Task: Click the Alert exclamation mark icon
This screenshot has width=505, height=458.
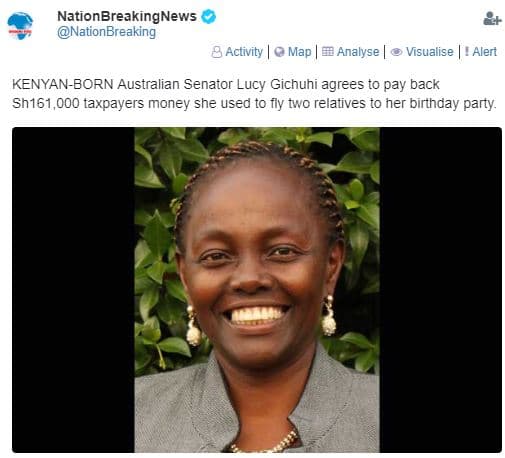Action: coord(466,51)
